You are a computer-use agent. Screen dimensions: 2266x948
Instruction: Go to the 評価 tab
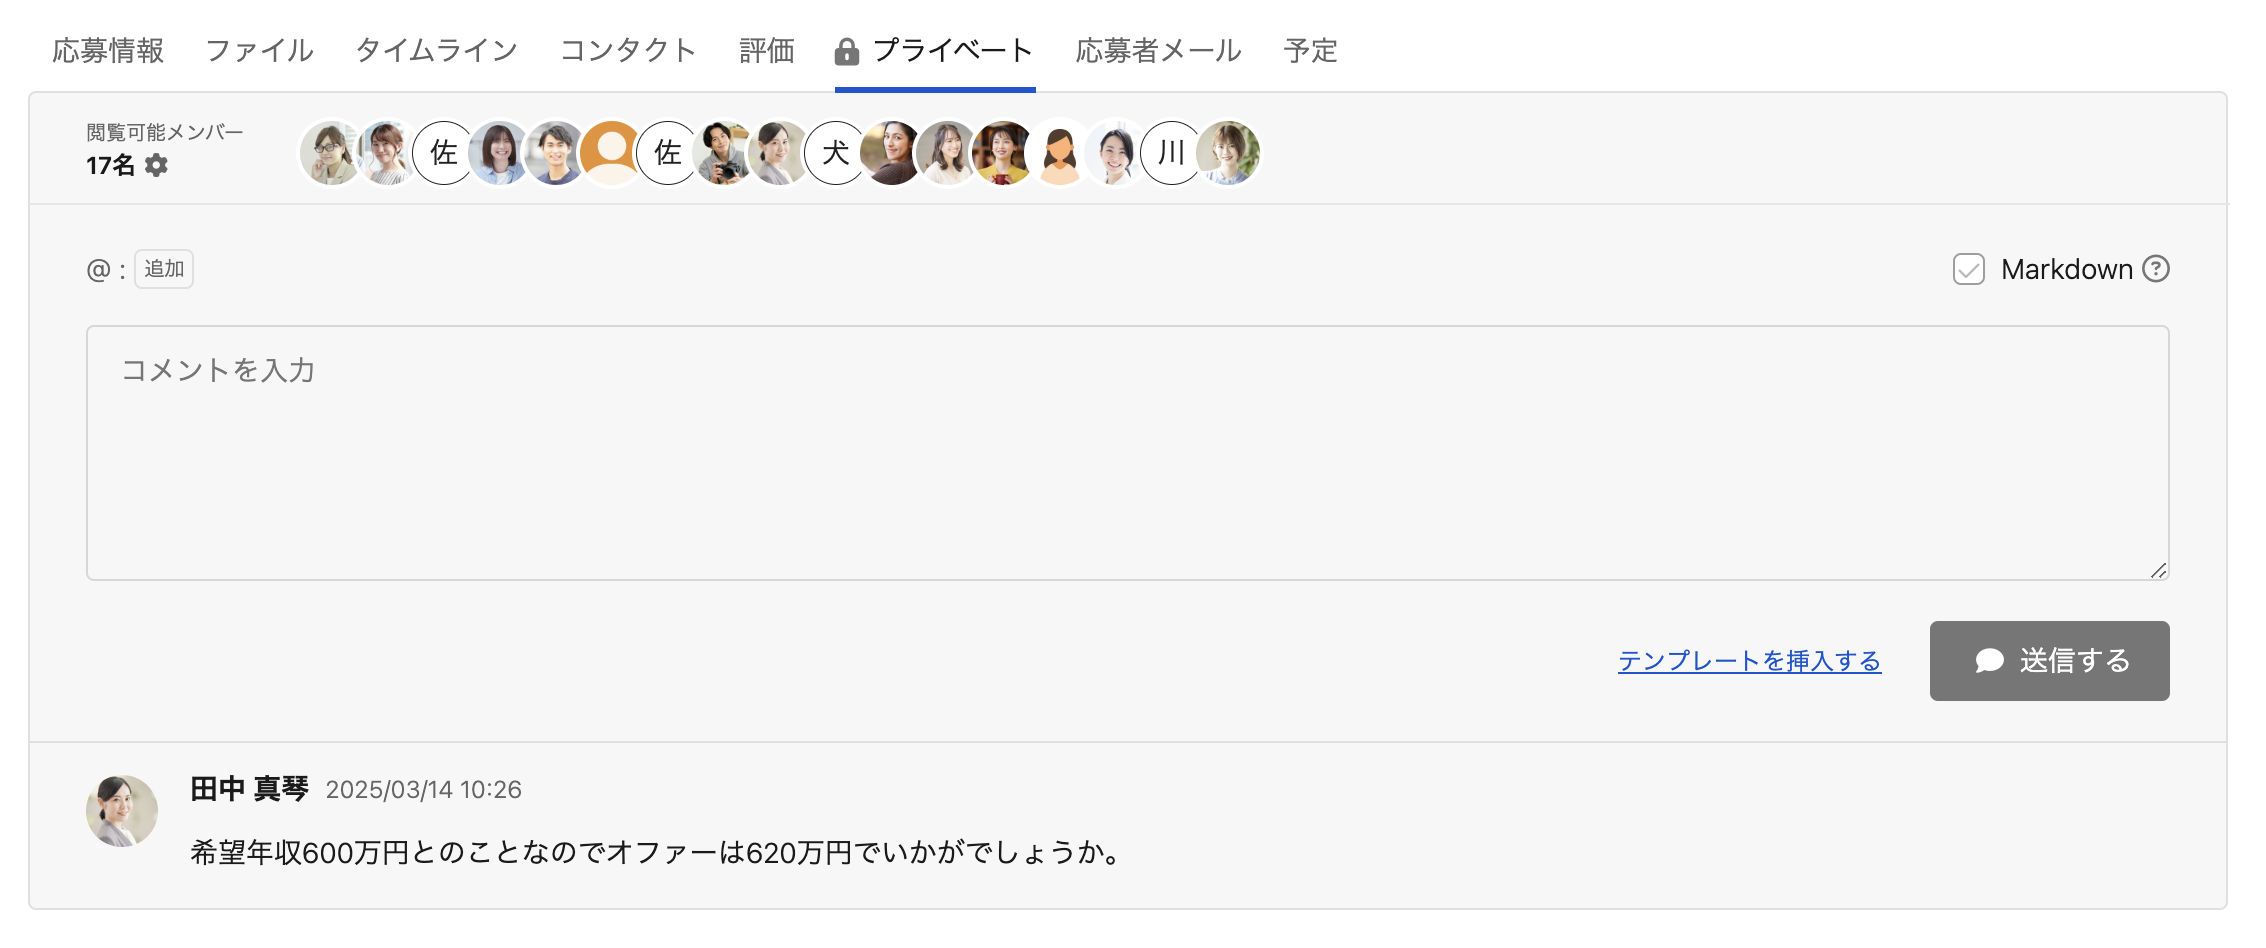pyautogui.click(x=766, y=51)
